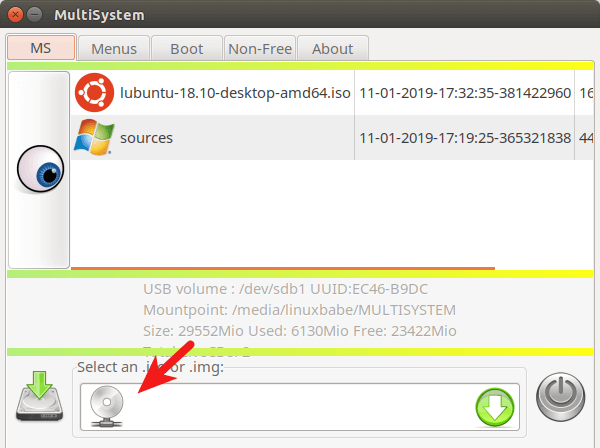
Task: Switch to the MS tab
Action: 40,48
